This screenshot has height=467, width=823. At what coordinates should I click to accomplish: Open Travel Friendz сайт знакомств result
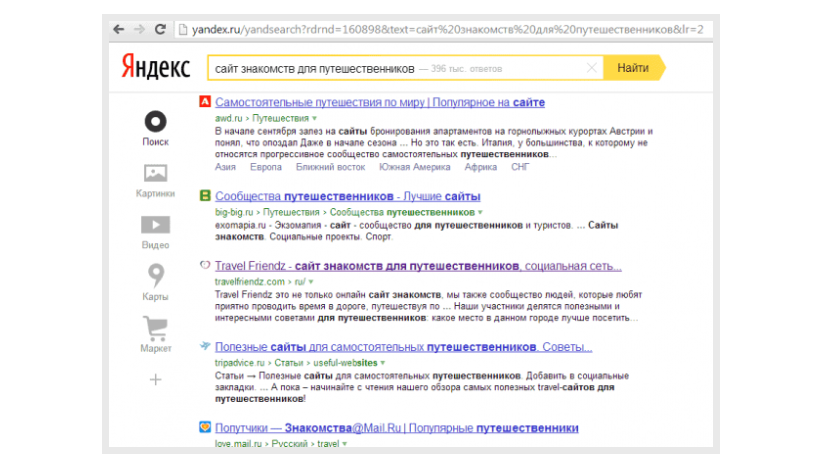pos(418,266)
